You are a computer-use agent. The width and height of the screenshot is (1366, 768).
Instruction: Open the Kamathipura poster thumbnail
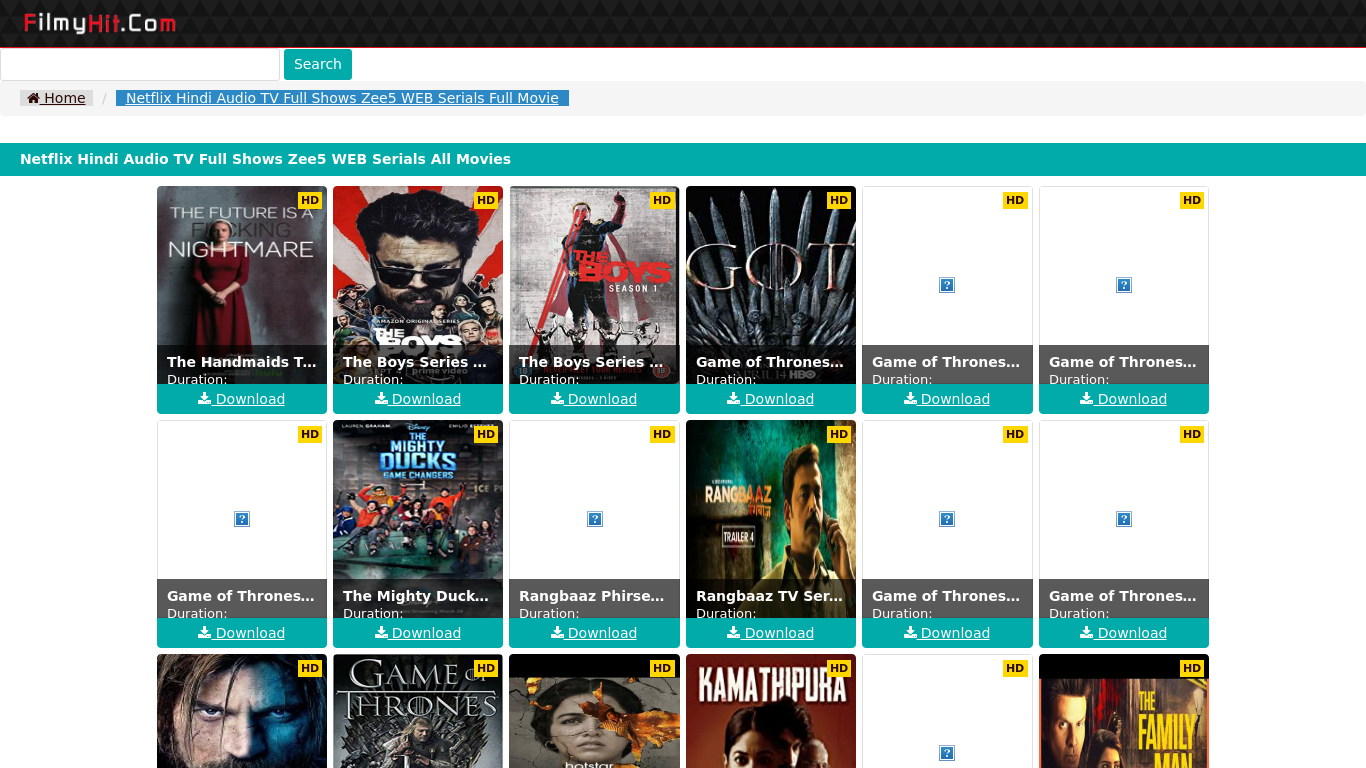770,715
